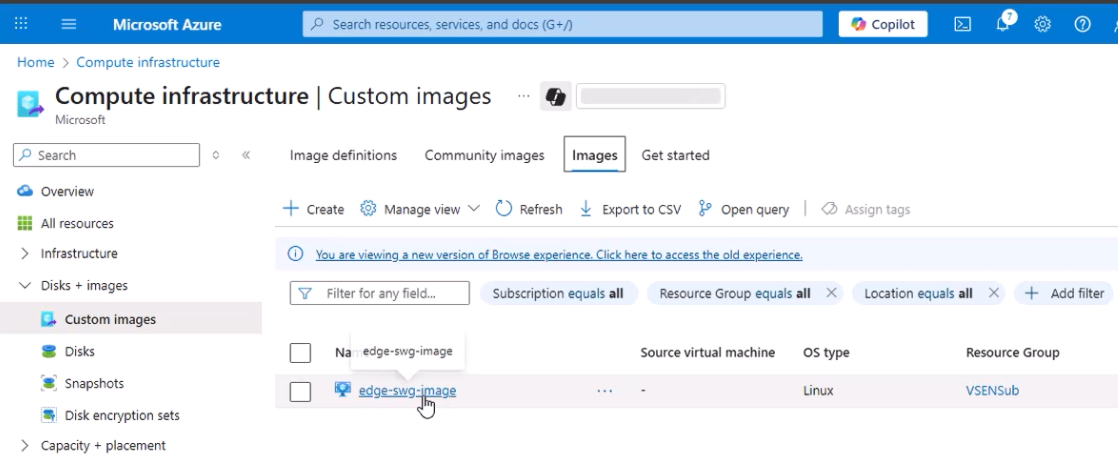Image resolution: width=1118 pixels, height=470 pixels.
Task: Open Disk encryption sets
Action: [122, 415]
